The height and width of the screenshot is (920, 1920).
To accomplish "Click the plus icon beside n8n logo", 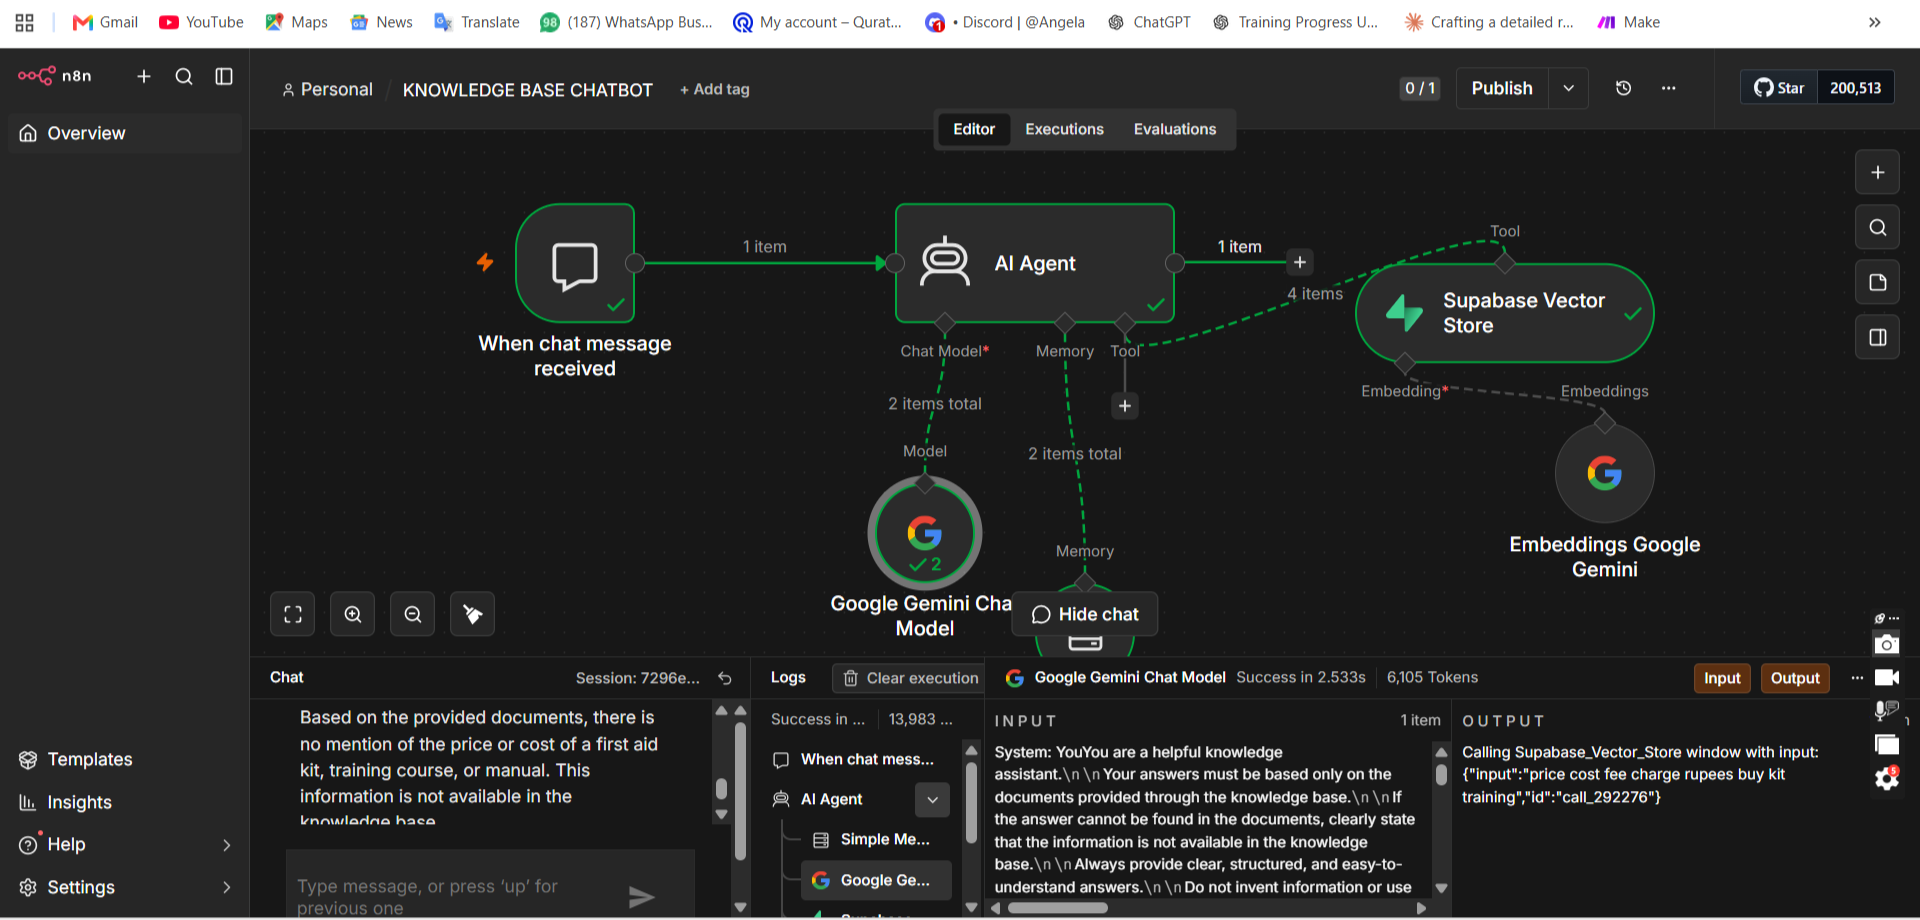I will pos(144,76).
